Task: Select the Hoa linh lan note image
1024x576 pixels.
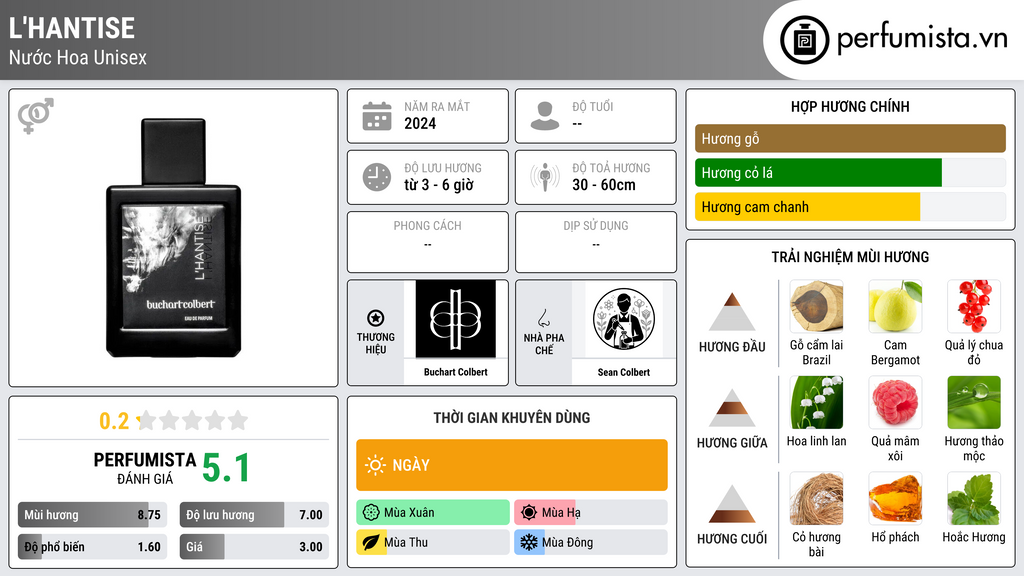Action: pyautogui.click(x=816, y=402)
